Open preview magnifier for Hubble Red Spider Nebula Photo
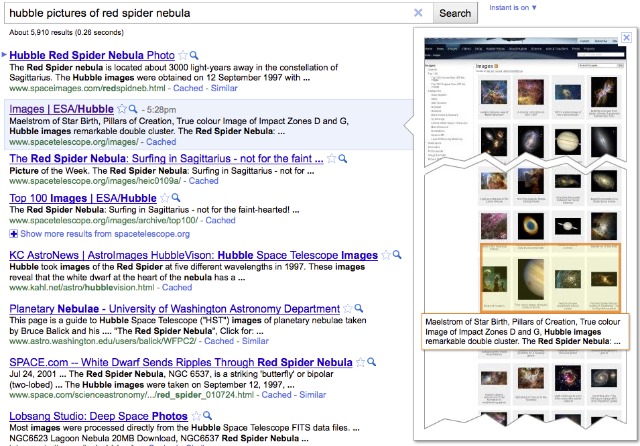 (193, 55)
